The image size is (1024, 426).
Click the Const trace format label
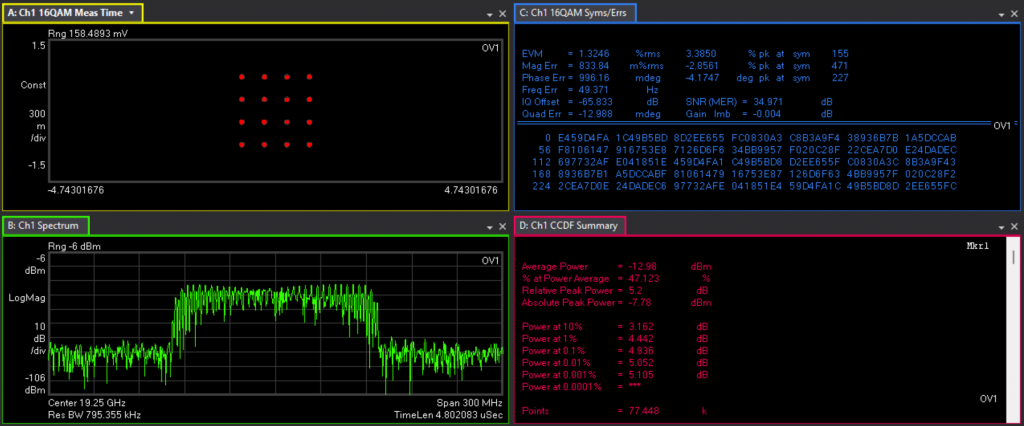click(x=33, y=85)
